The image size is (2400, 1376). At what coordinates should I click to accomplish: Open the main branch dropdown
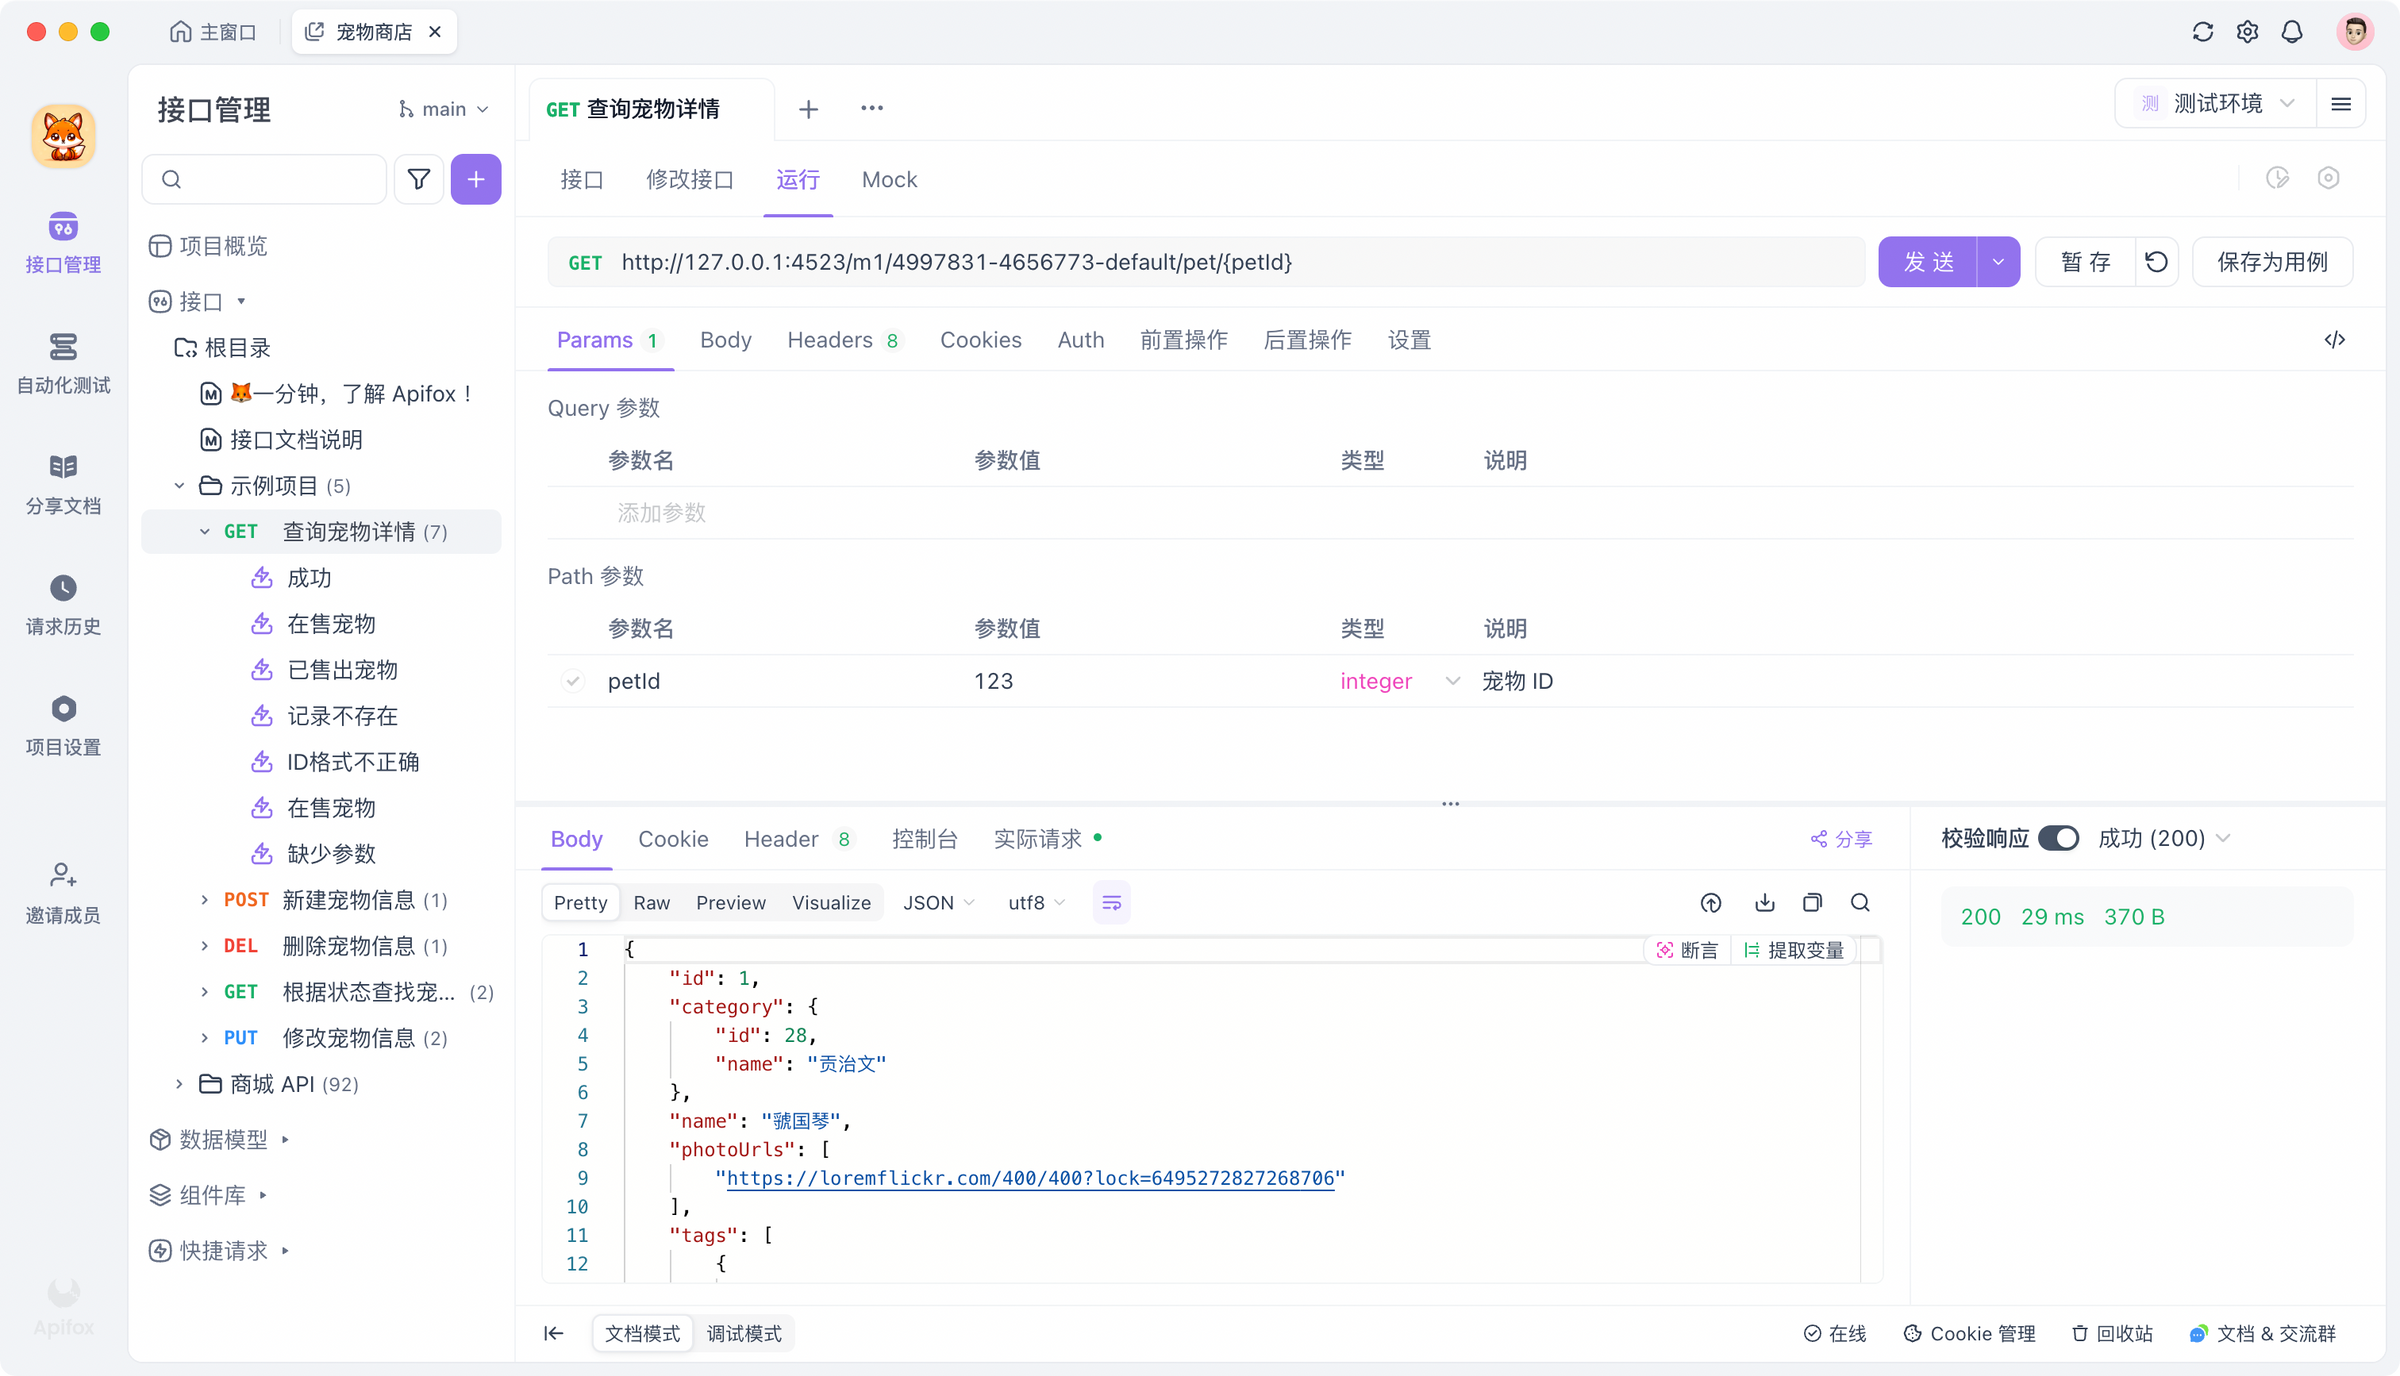[x=443, y=108]
